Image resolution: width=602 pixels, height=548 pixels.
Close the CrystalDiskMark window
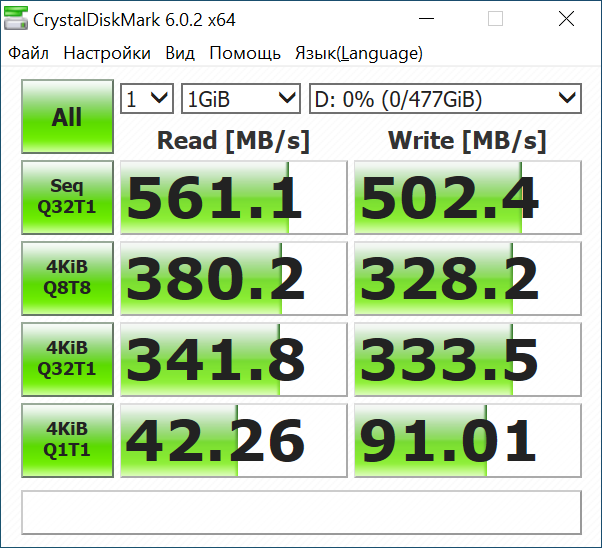point(566,18)
